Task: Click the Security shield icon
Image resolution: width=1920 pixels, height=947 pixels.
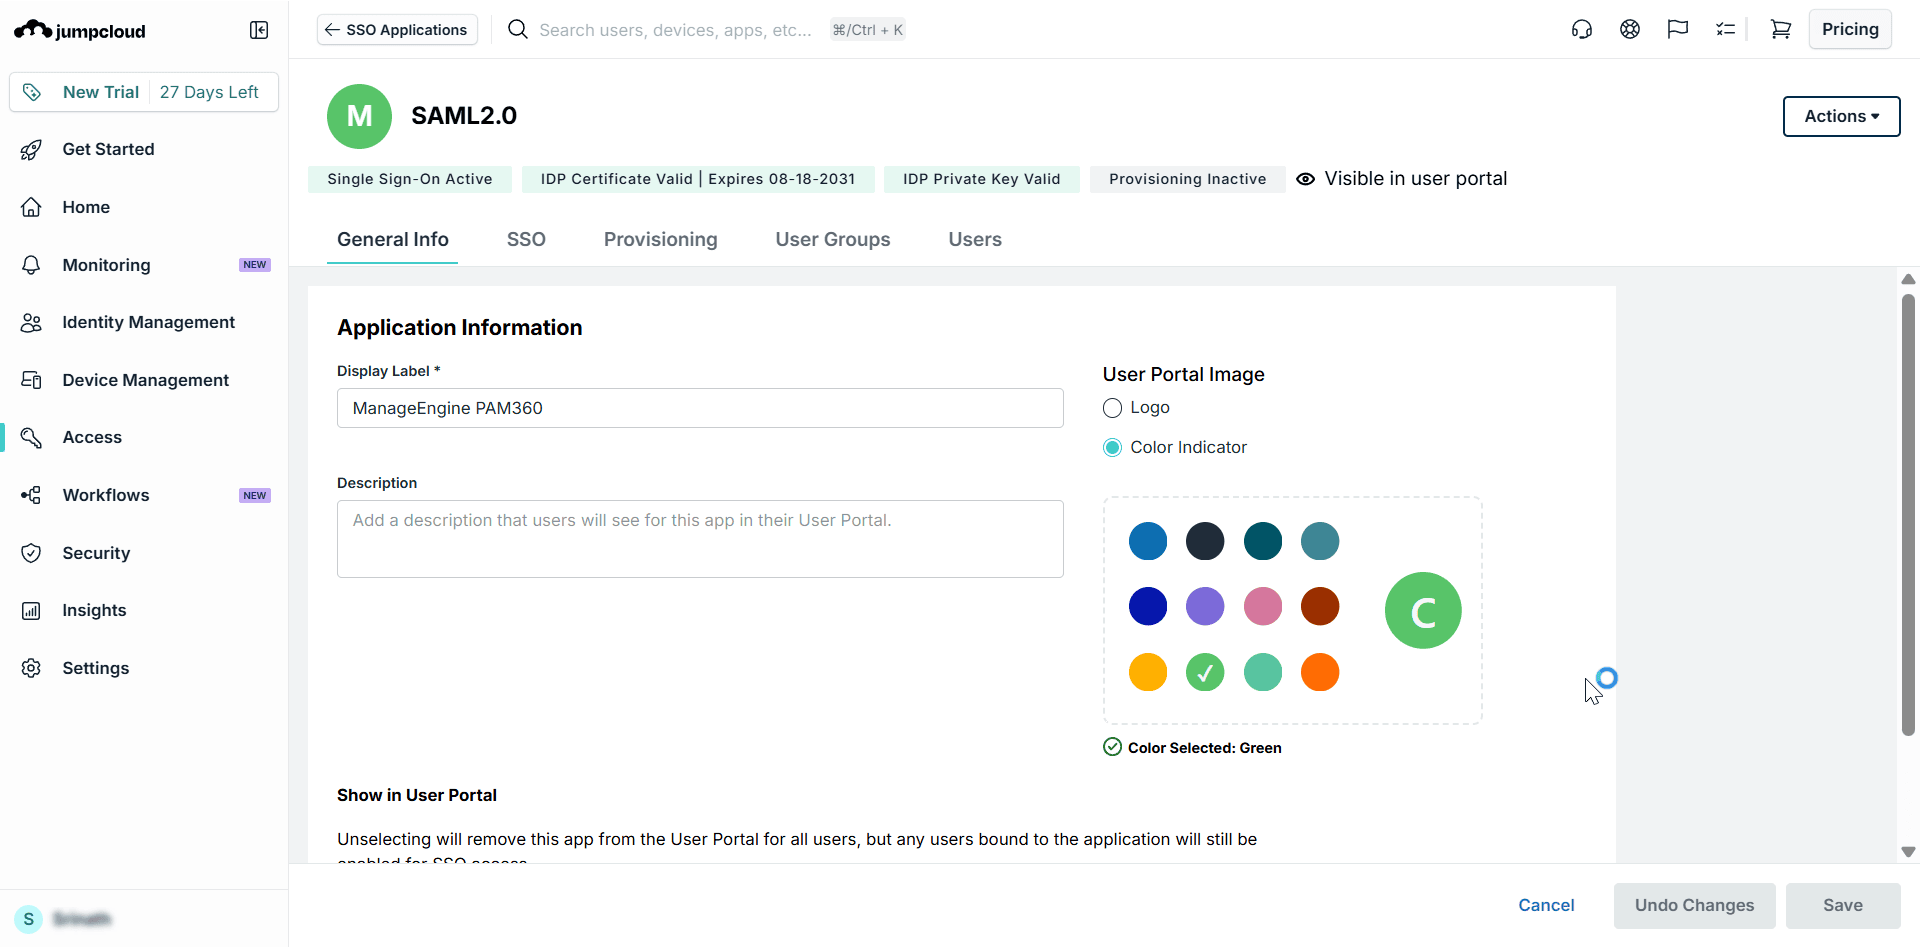Action: (x=32, y=553)
